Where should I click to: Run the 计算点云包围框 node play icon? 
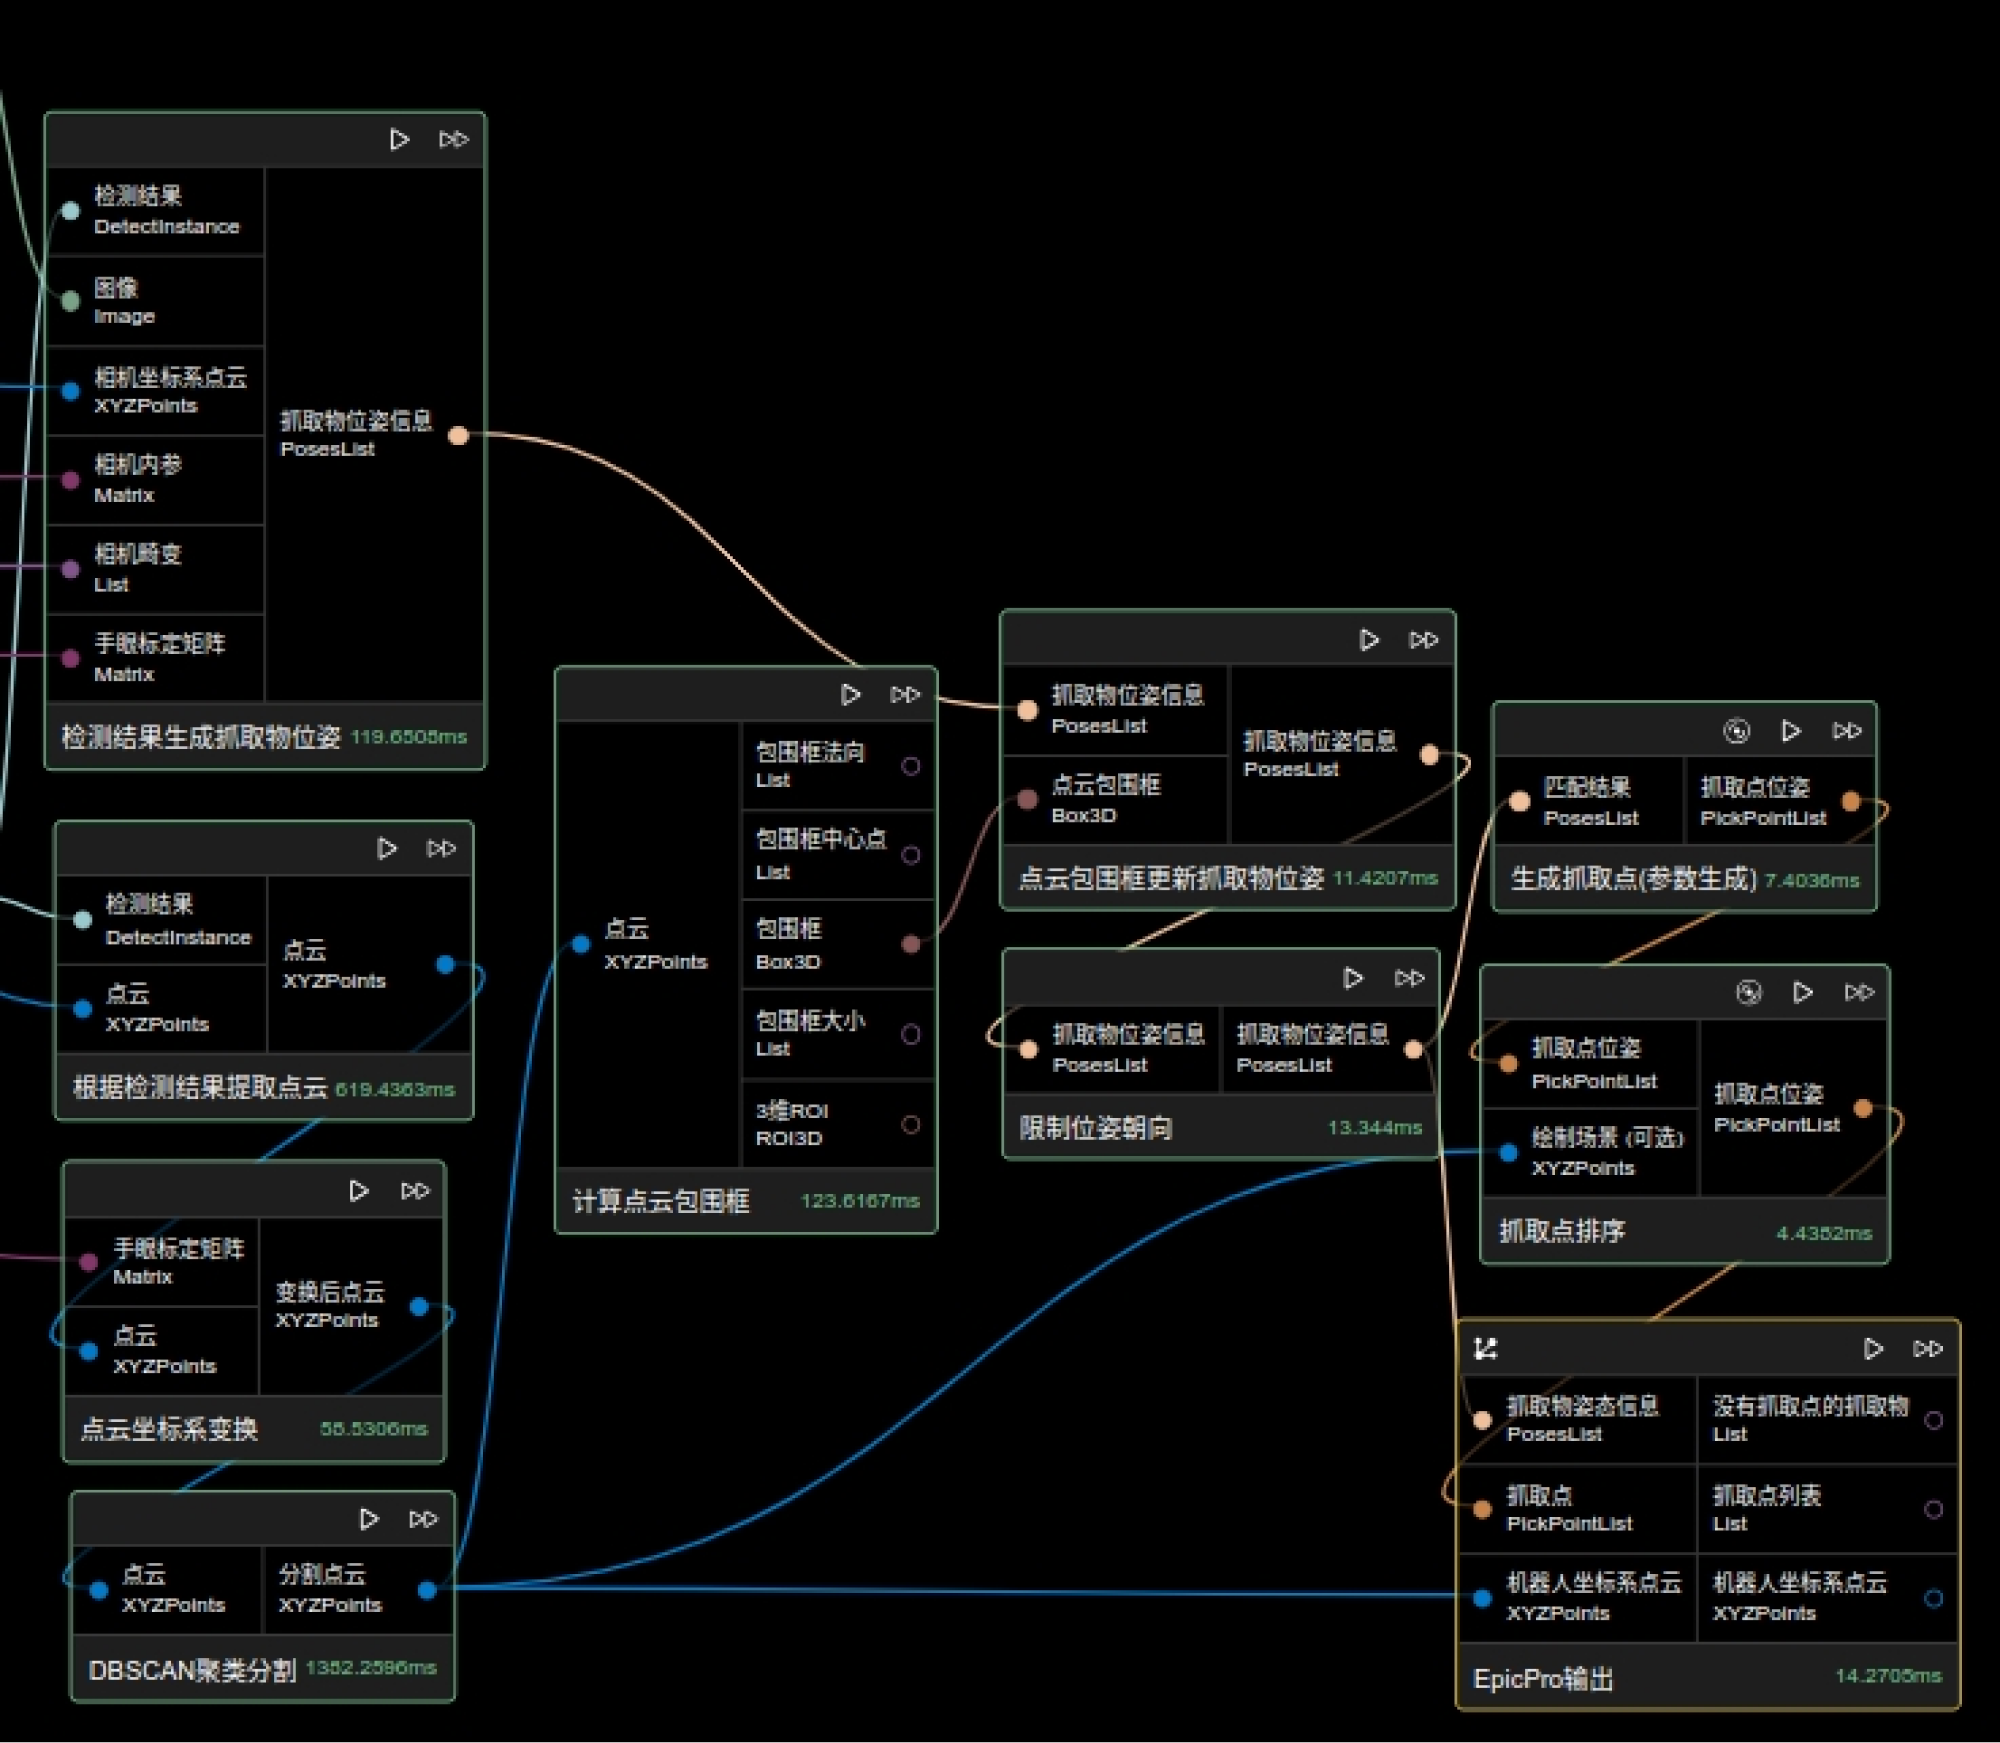850,695
